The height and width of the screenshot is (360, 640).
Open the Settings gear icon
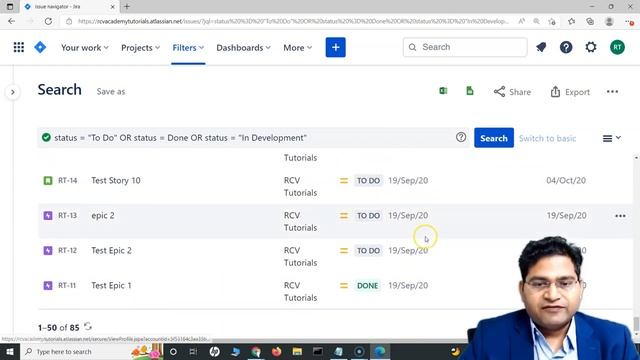(x=591, y=47)
